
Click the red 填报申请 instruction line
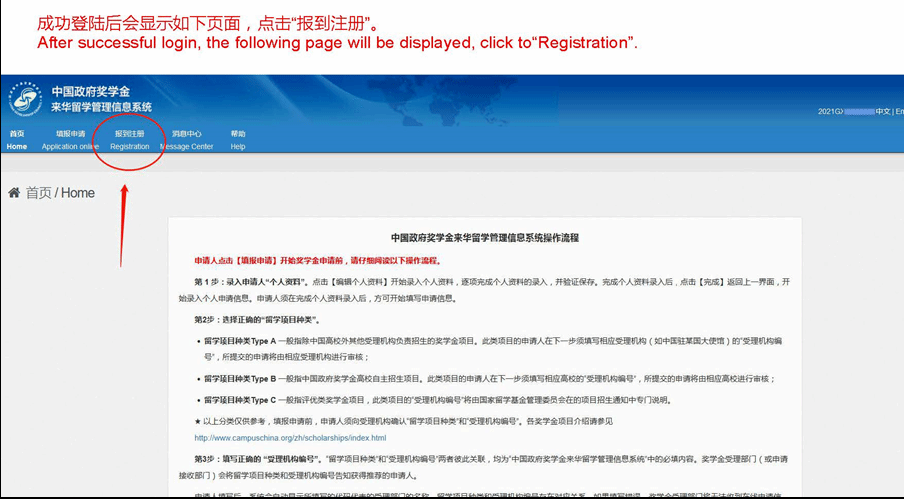(x=317, y=261)
